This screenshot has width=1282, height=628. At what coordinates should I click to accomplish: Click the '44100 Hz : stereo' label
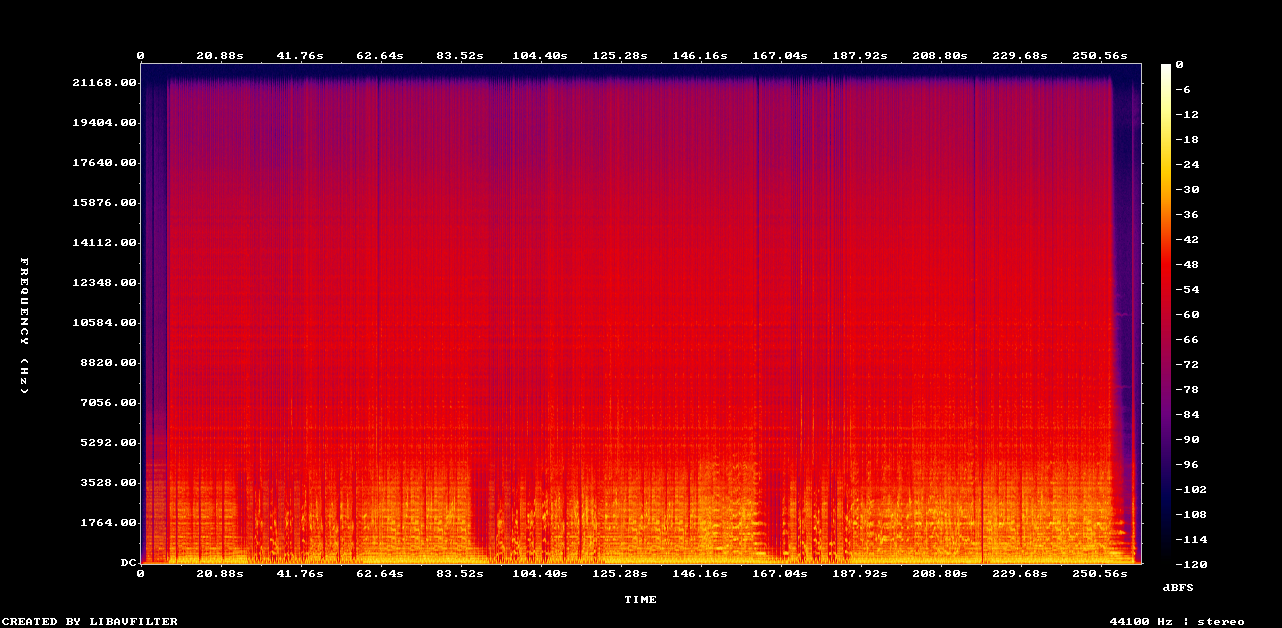tap(1177, 621)
